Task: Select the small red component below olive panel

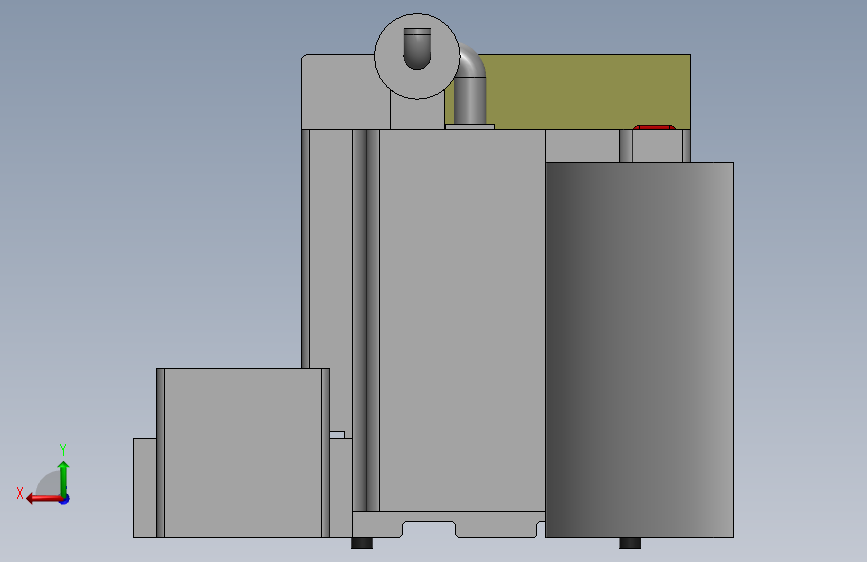Action: click(654, 127)
